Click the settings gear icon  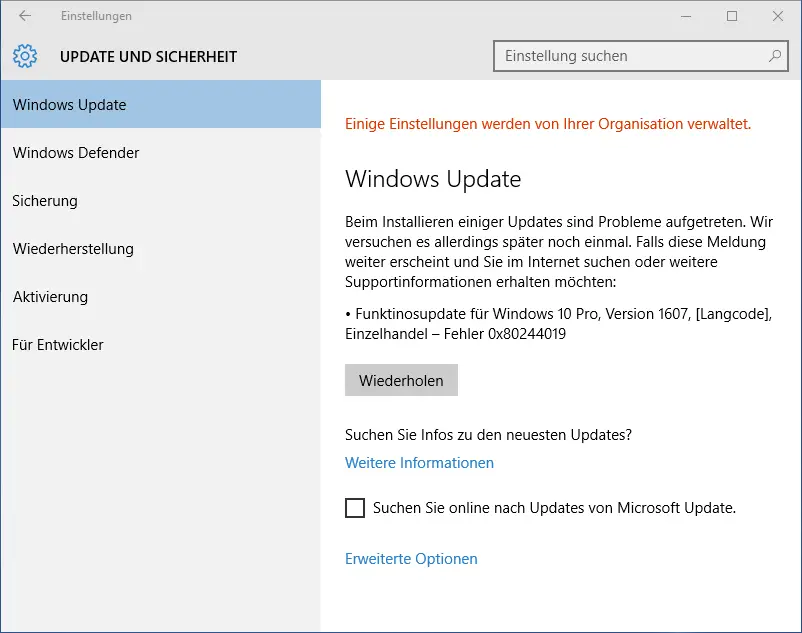[x=25, y=56]
